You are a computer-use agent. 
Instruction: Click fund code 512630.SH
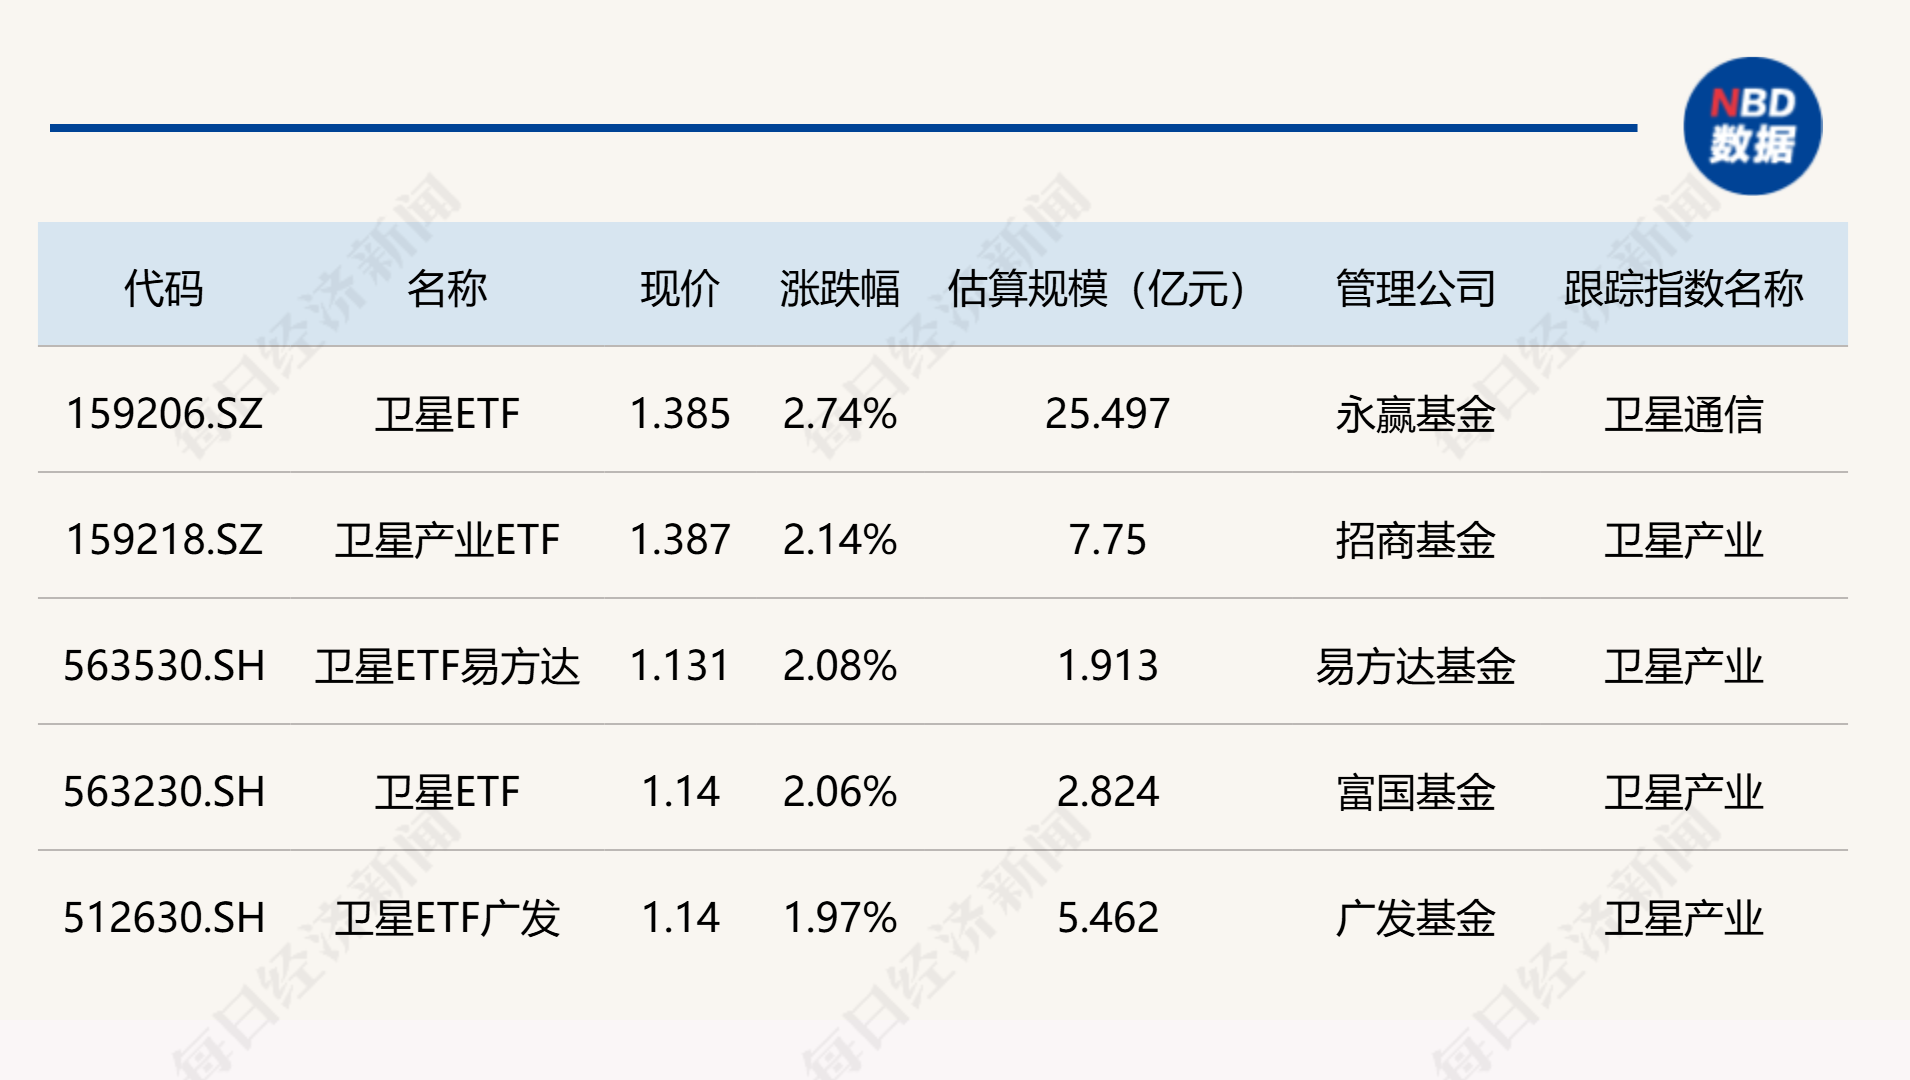164,918
